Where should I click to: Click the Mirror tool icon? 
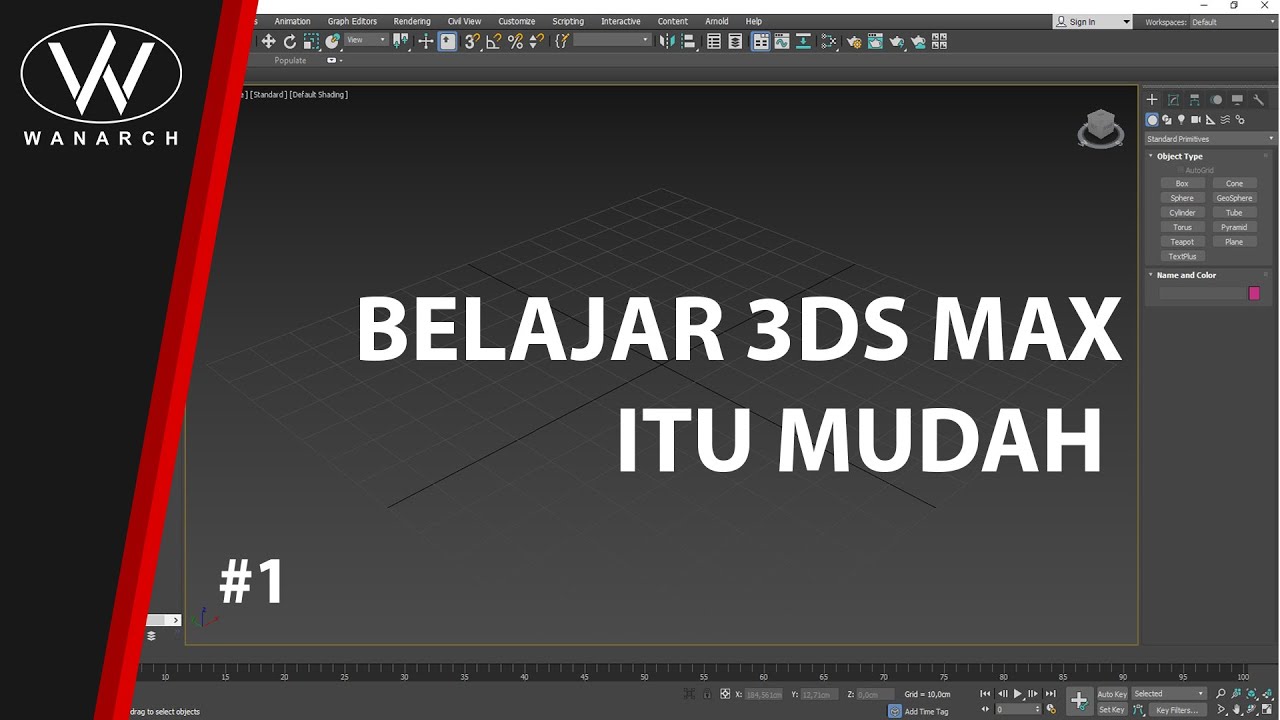coord(667,41)
